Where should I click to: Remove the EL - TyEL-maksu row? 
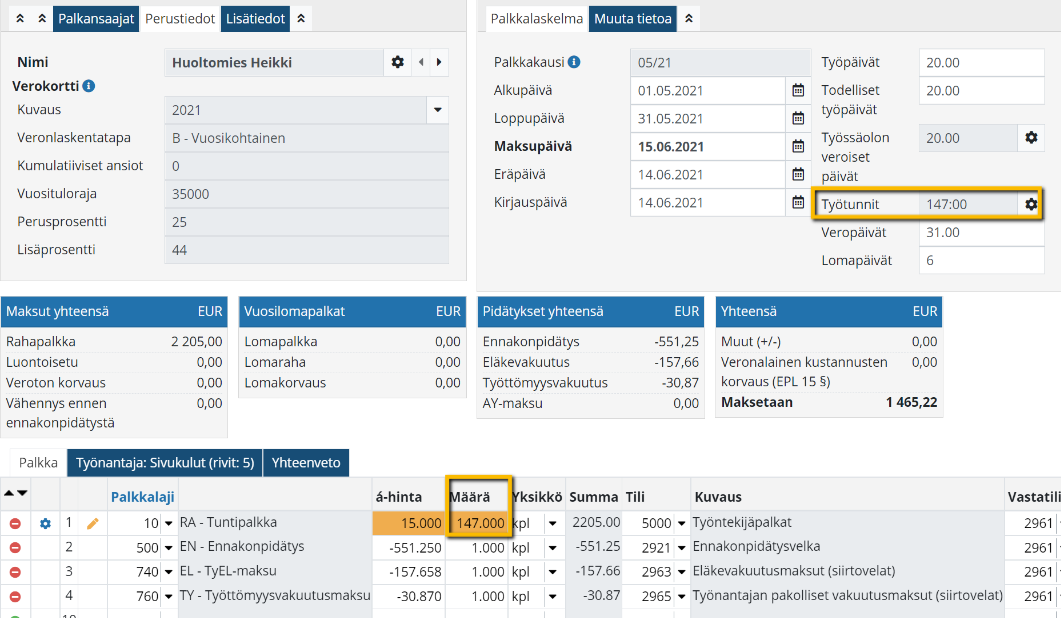tap(15, 572)
